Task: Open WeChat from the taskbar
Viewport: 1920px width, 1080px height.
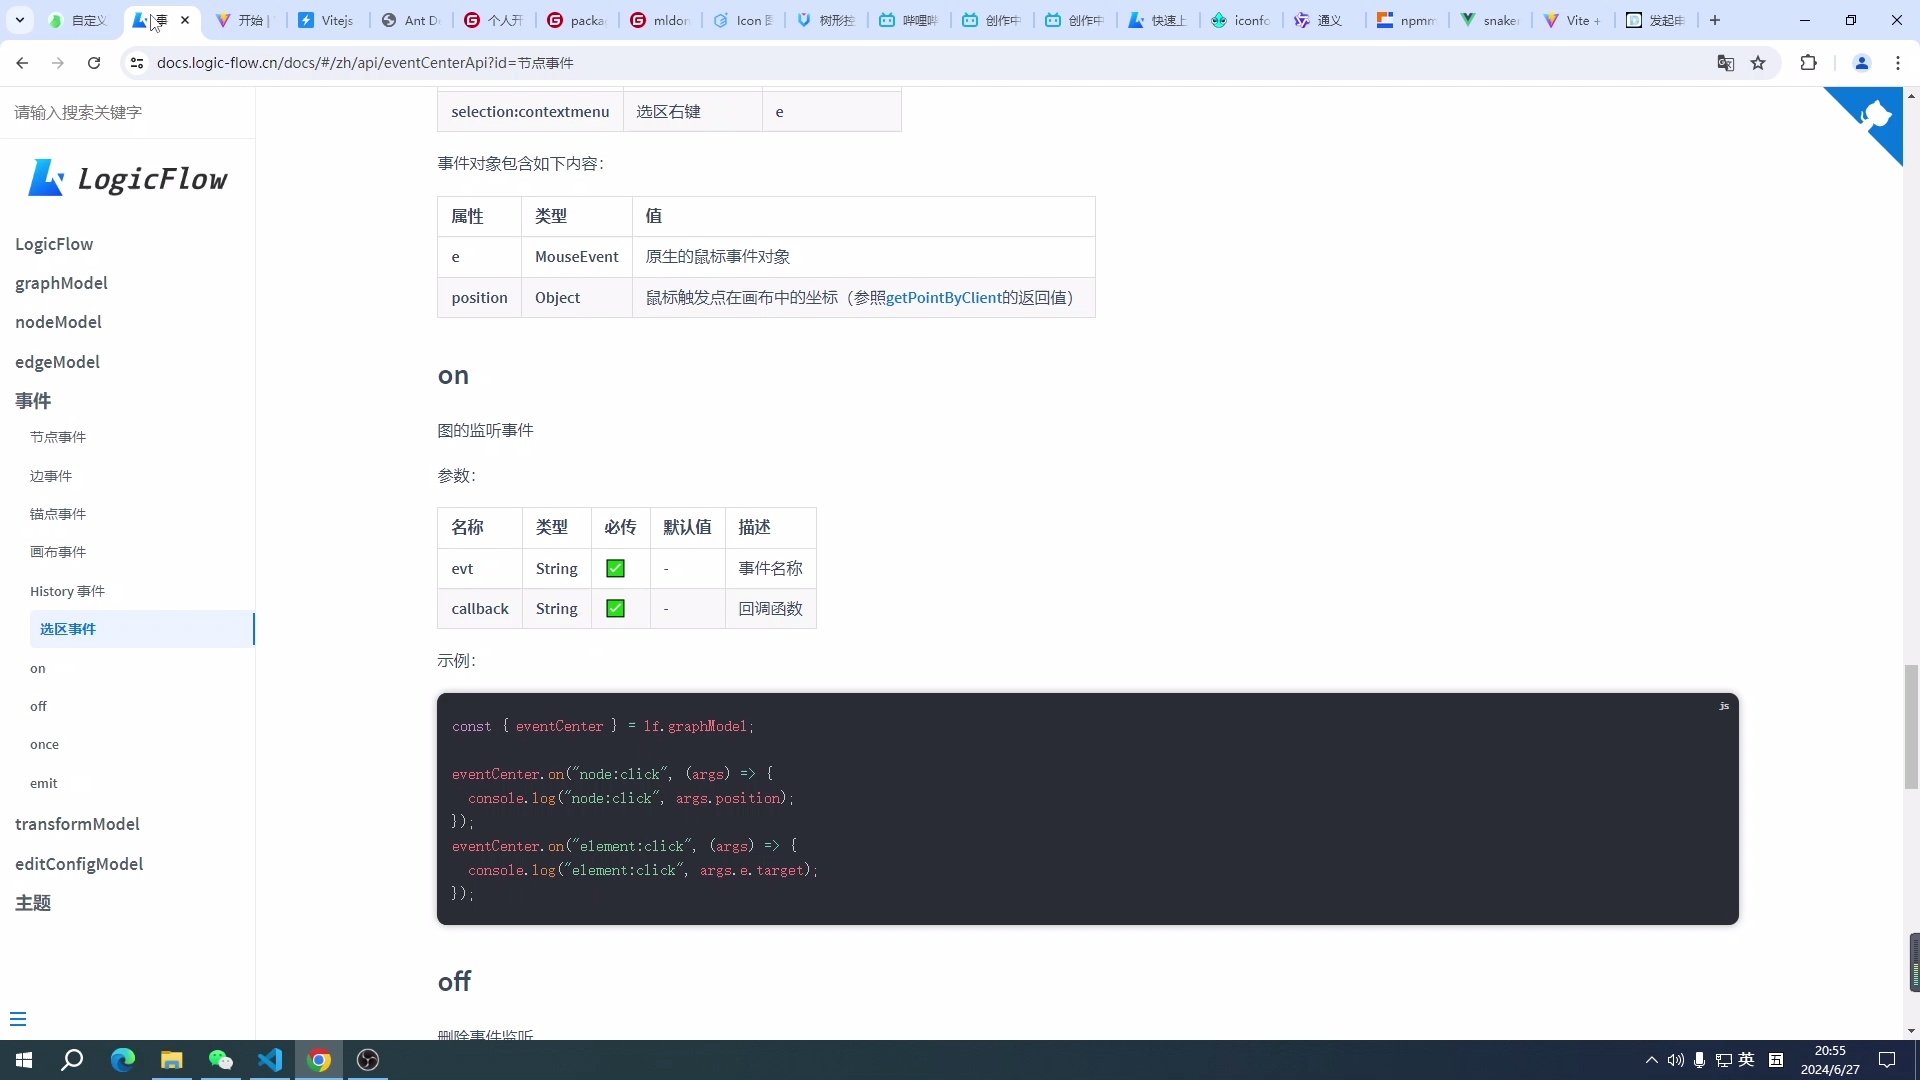Action: [221, 1059]
